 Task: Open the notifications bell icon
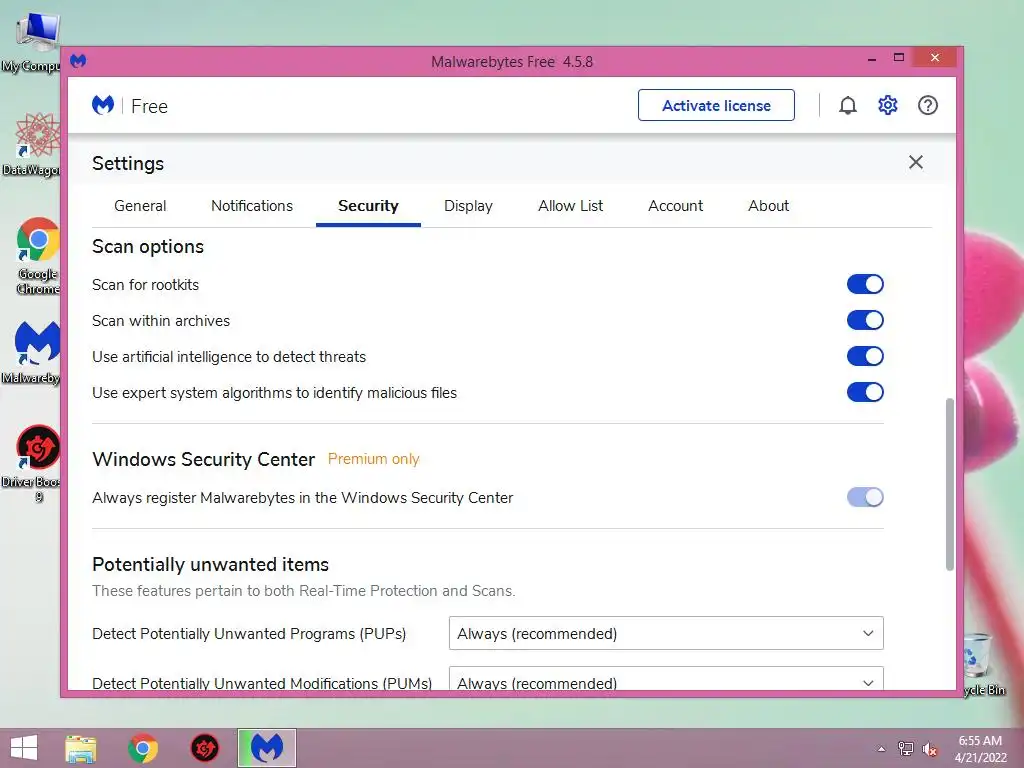[848, 105]
